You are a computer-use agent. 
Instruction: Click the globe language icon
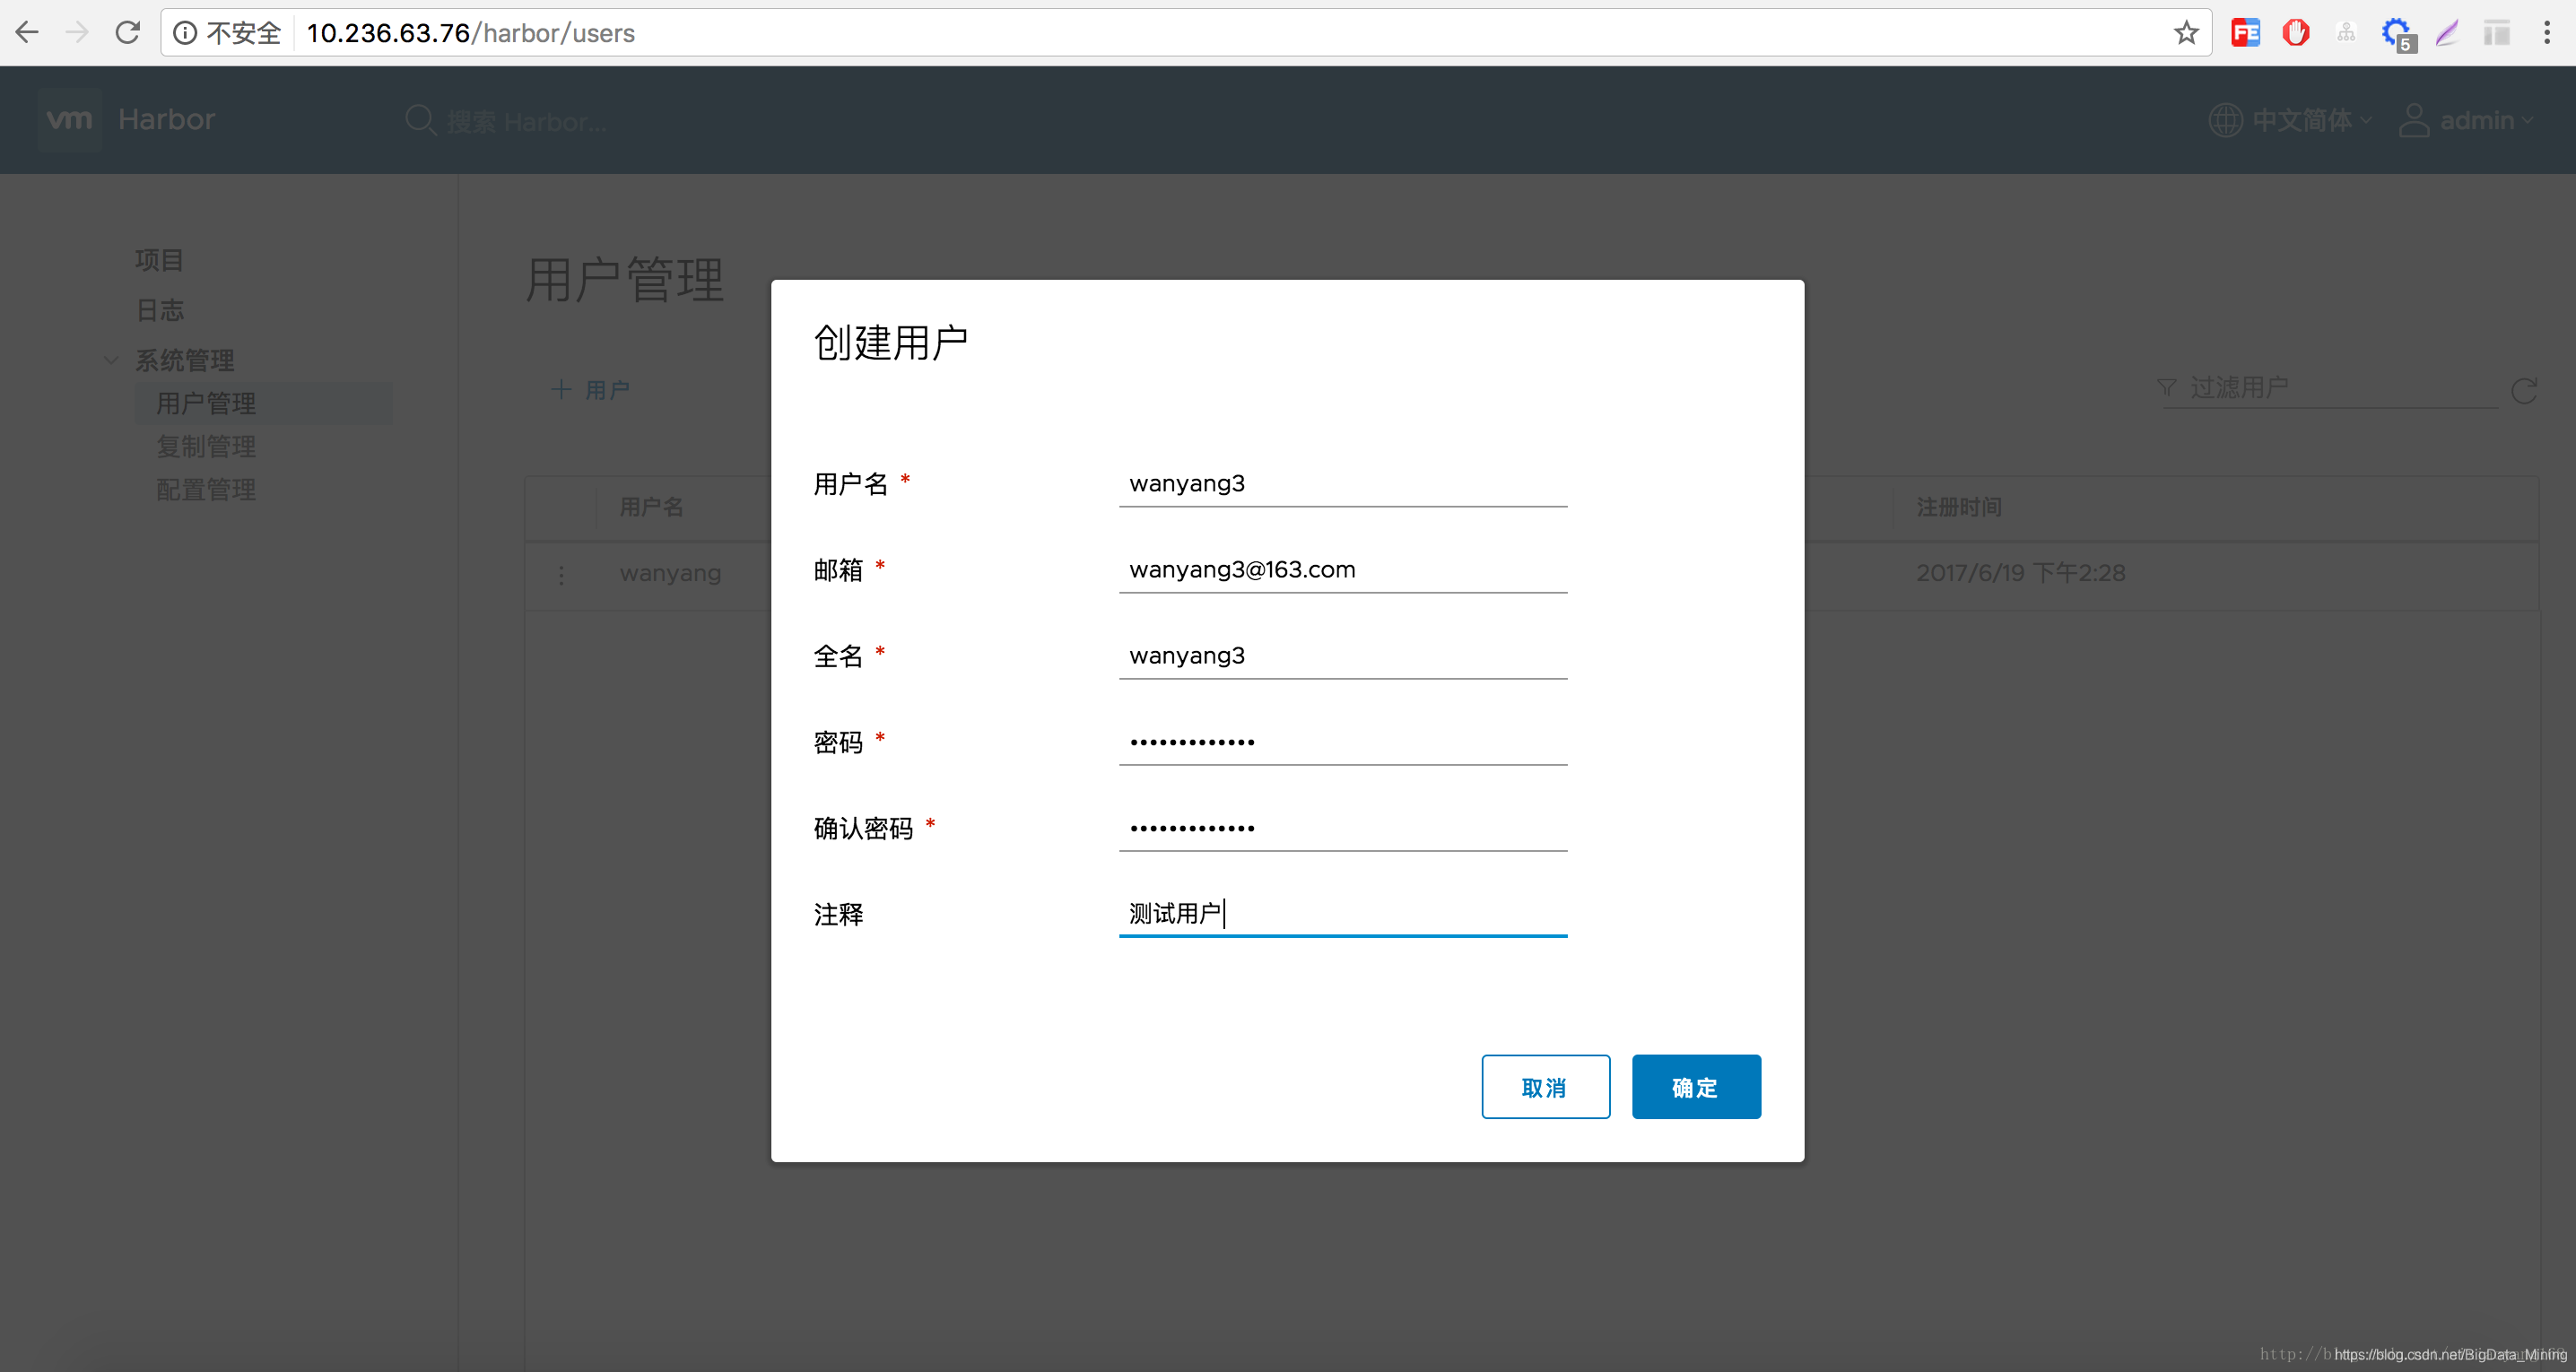pos(2225,120)
